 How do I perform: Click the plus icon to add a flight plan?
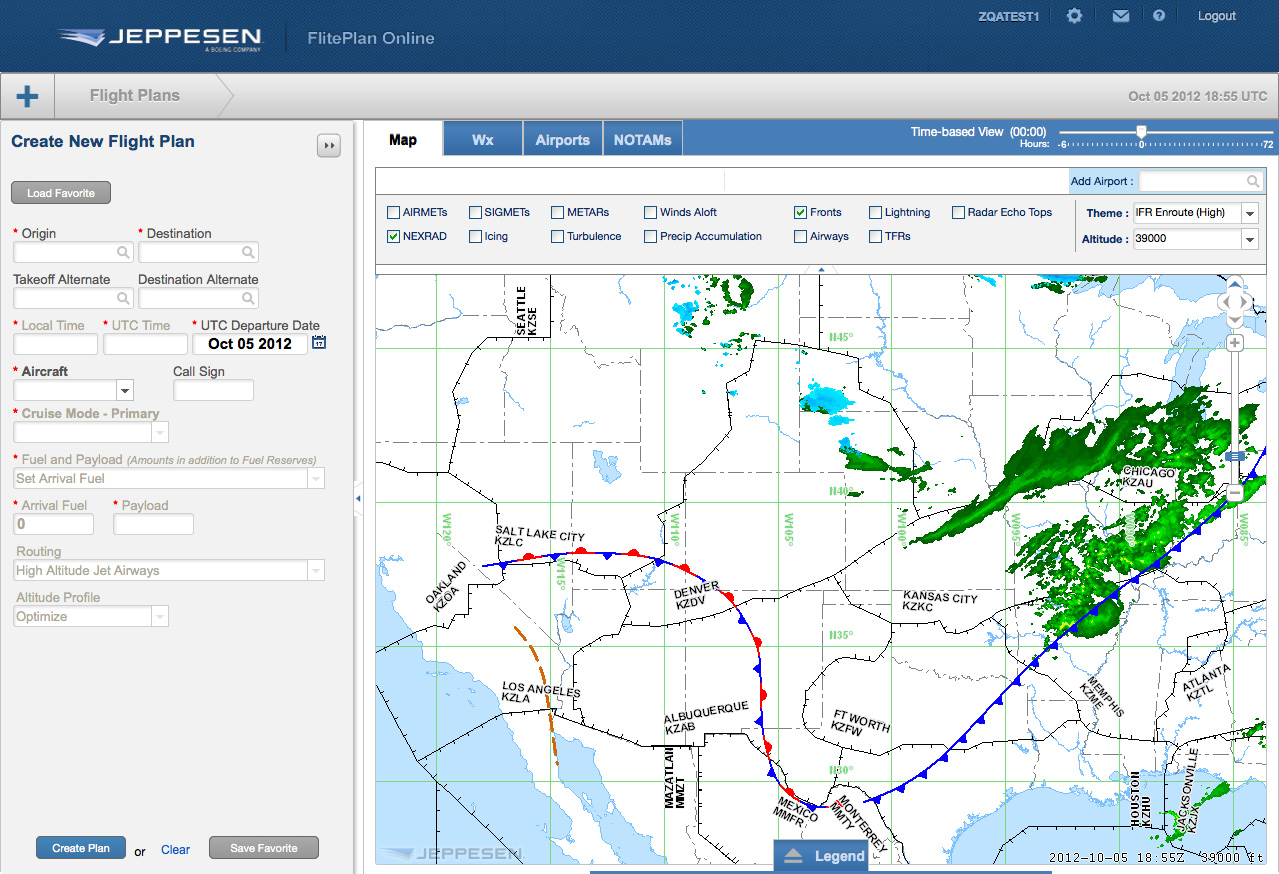(26, 95)
